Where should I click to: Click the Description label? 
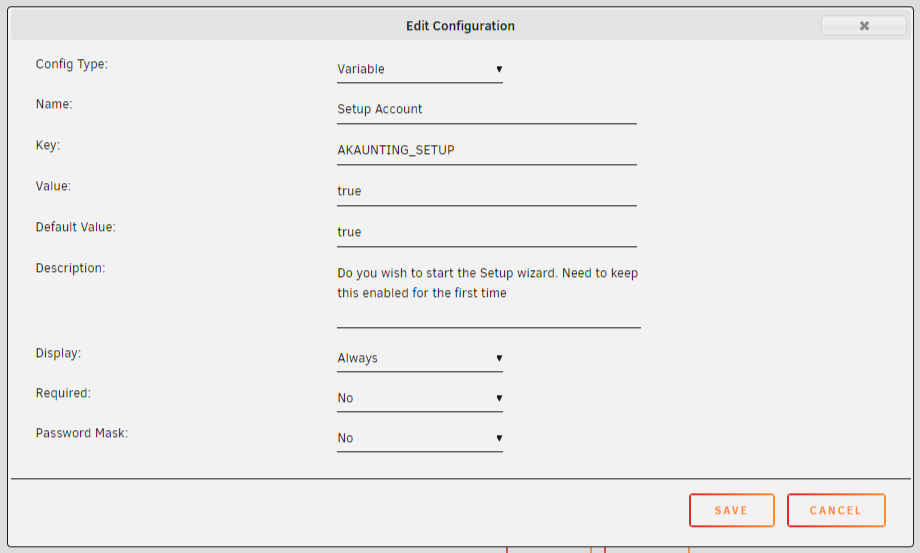click(70, 268)
